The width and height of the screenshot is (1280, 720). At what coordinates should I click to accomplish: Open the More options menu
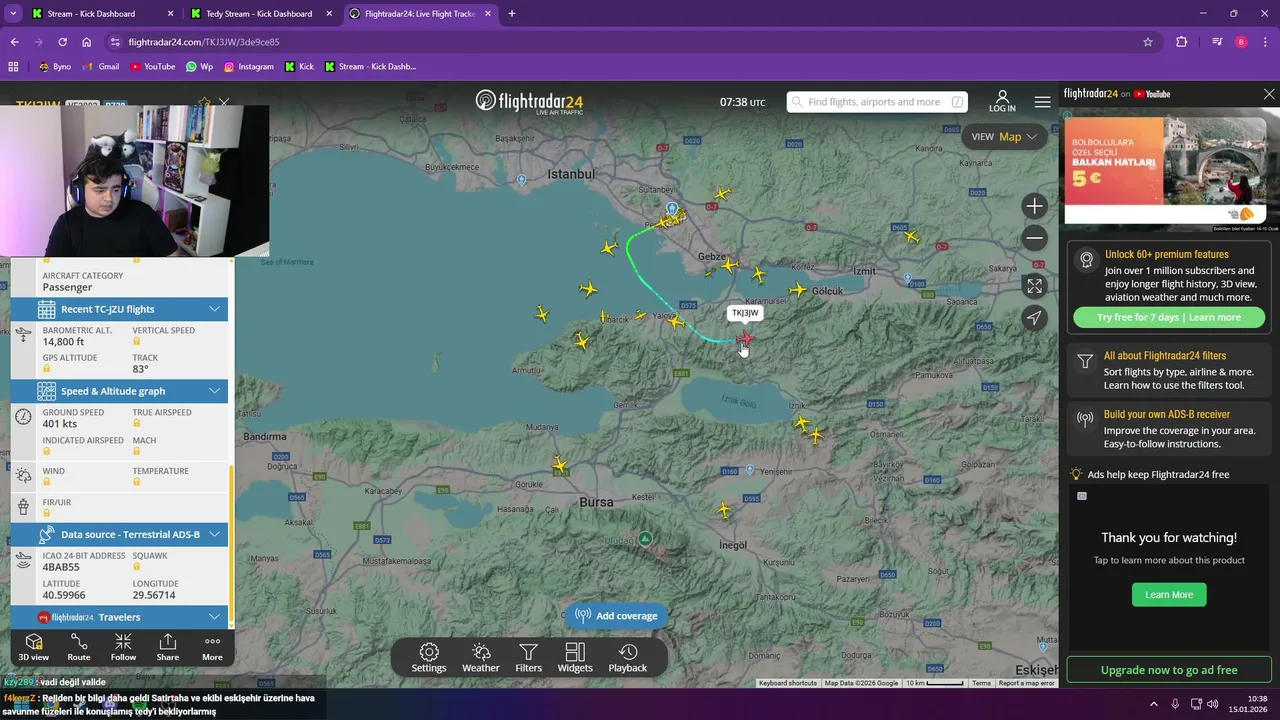pyautogui.click(x=212, y=647)
